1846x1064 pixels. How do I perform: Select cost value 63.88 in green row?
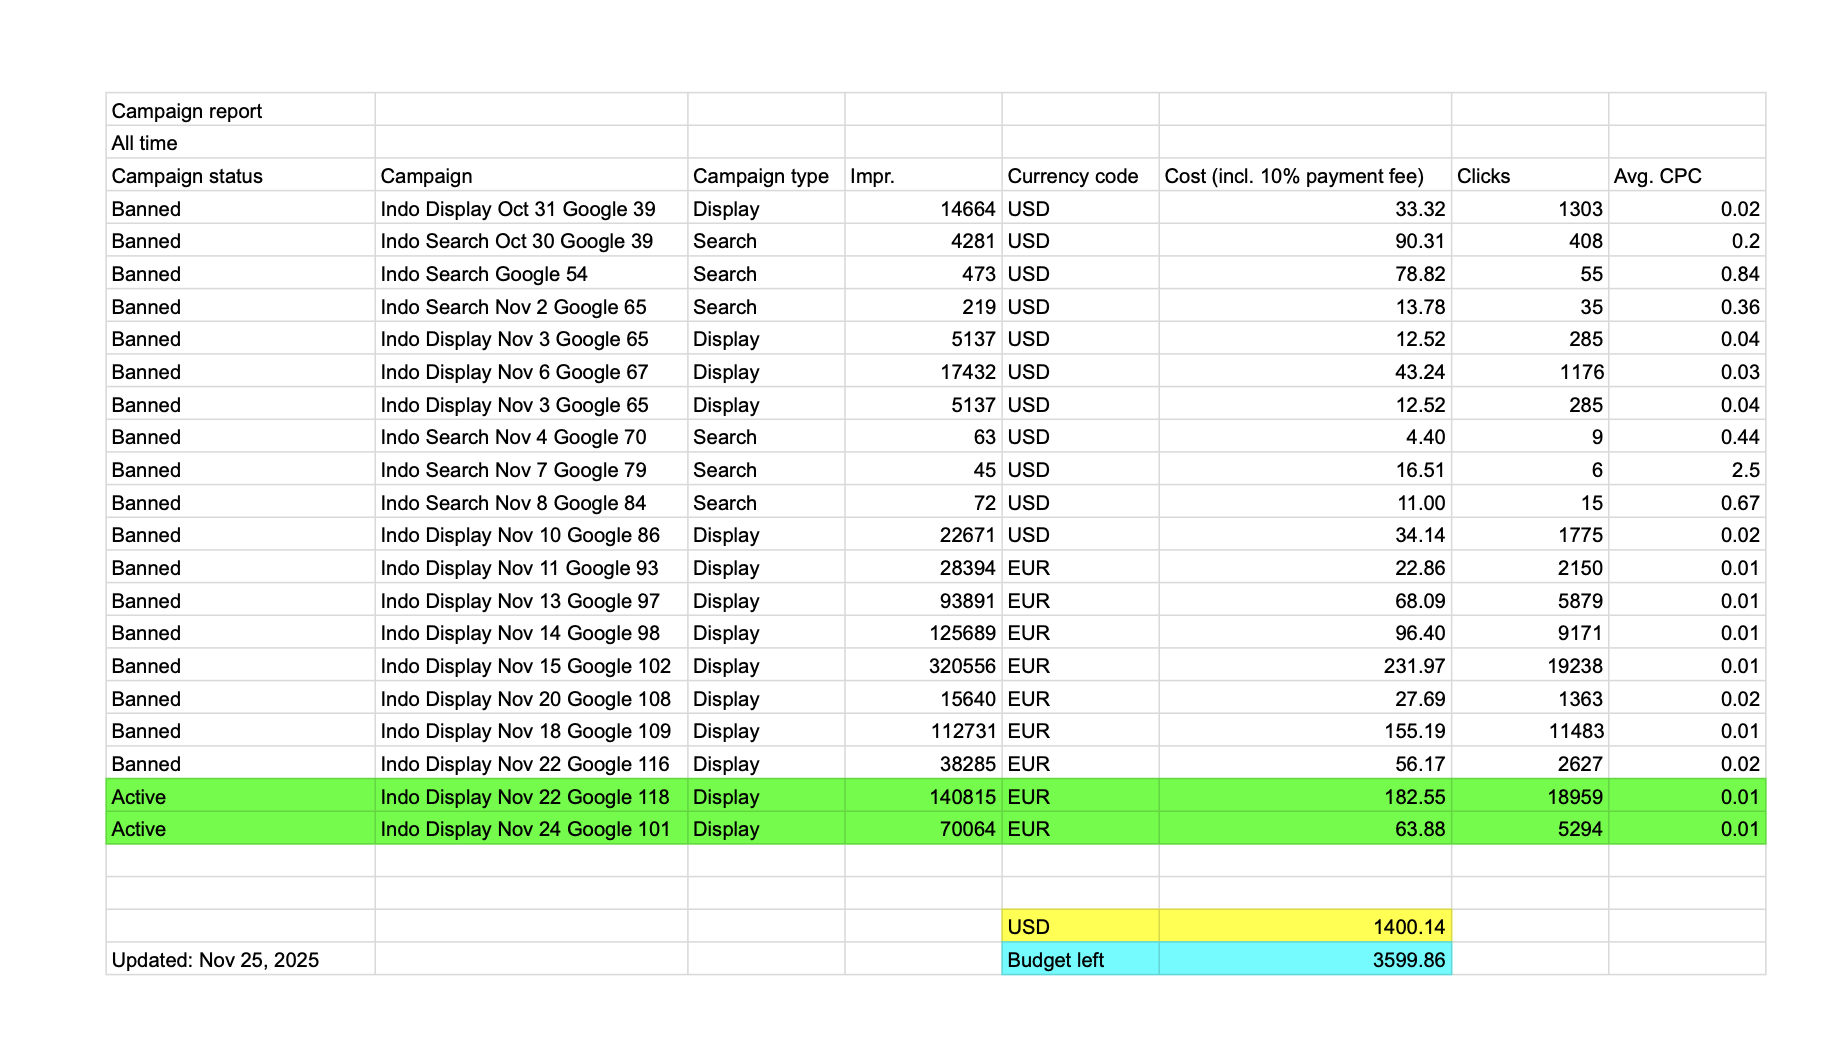point(1305,829)
